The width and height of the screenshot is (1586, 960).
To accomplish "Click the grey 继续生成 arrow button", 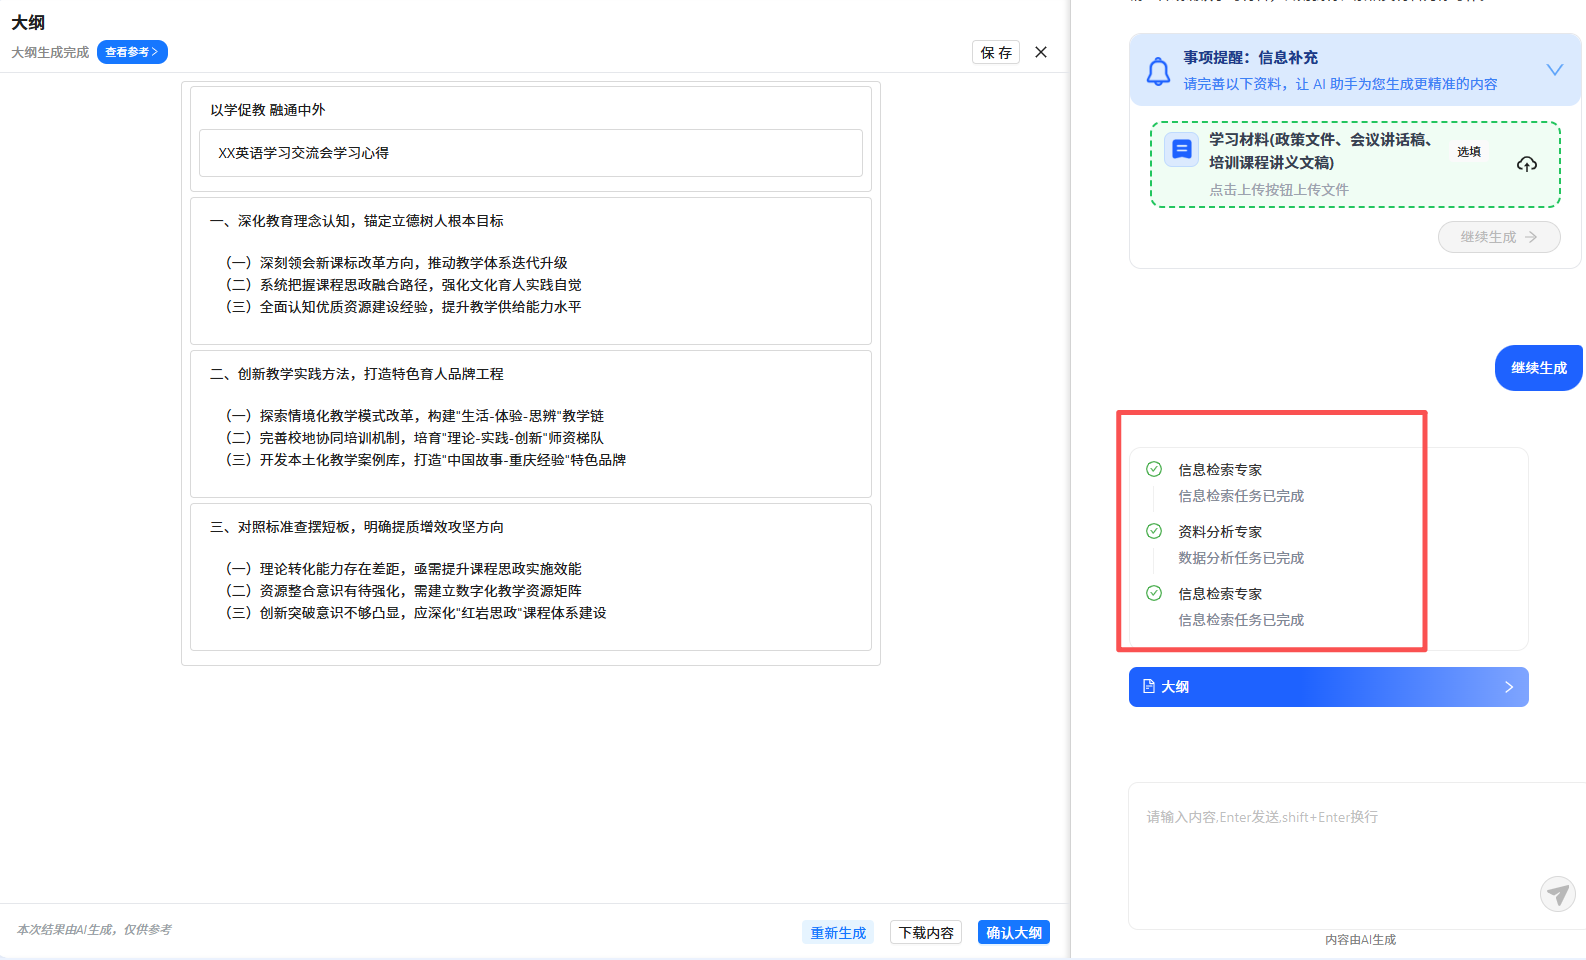I will tap(1498, 237).
